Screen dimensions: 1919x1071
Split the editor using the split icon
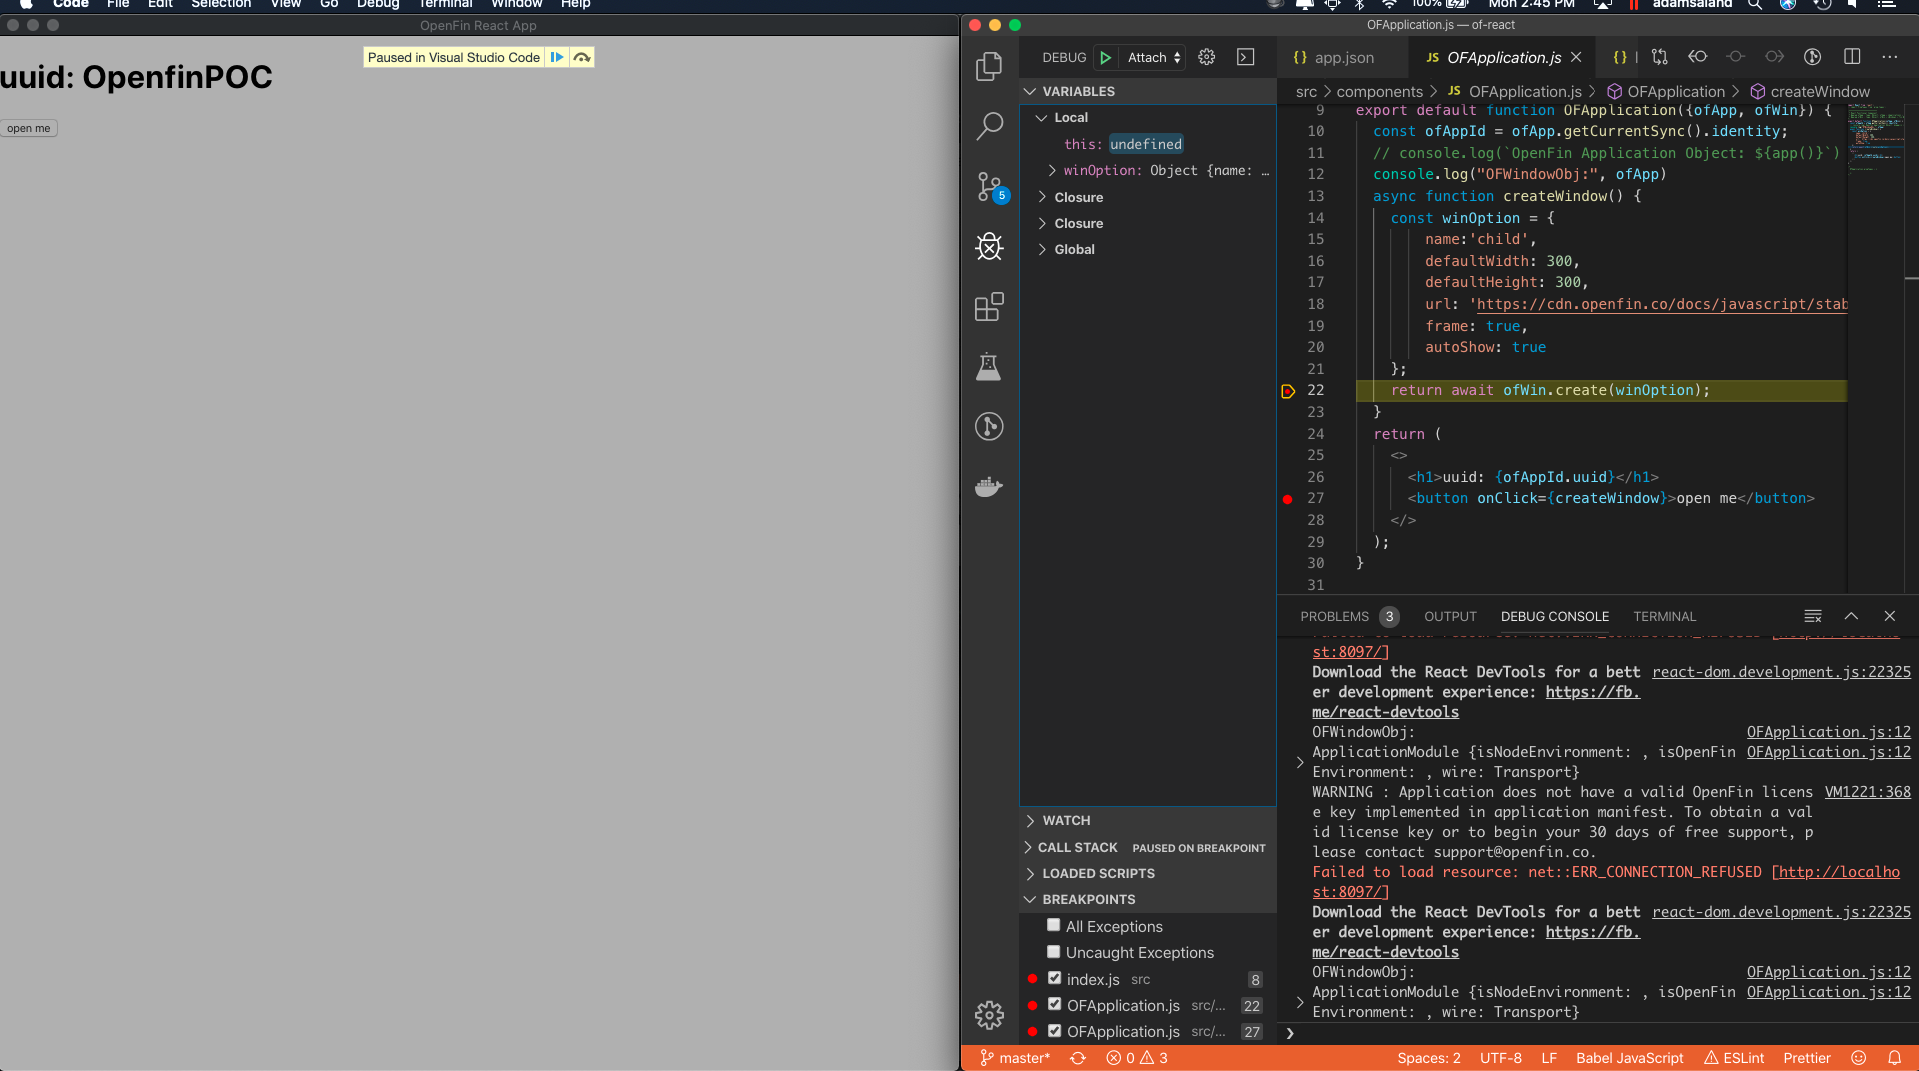[1852, 57]
